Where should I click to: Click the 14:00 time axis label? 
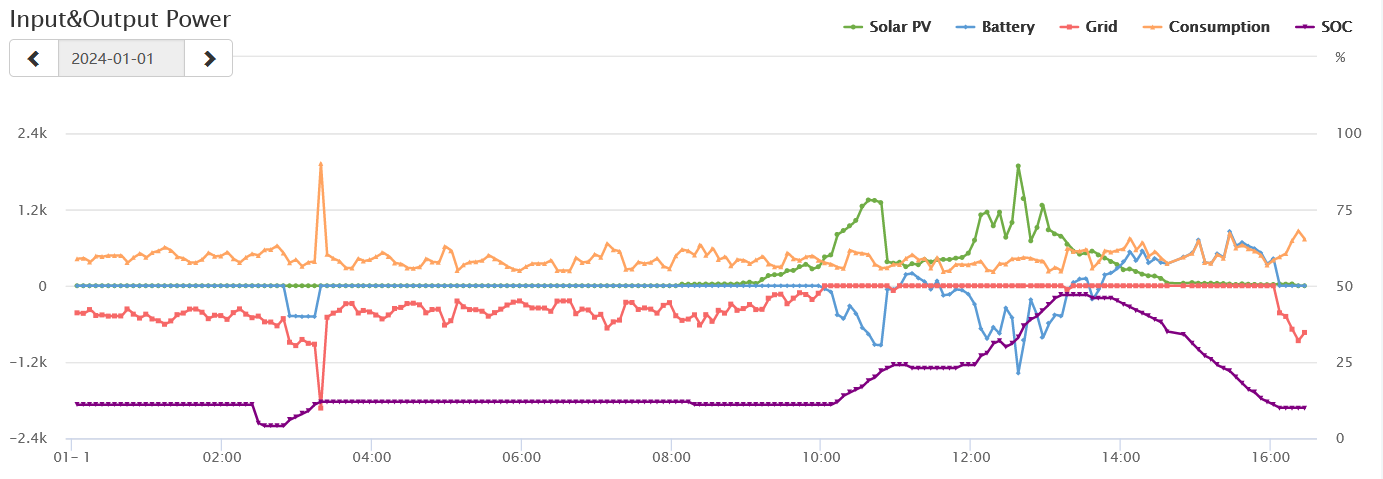point(1119,457)
